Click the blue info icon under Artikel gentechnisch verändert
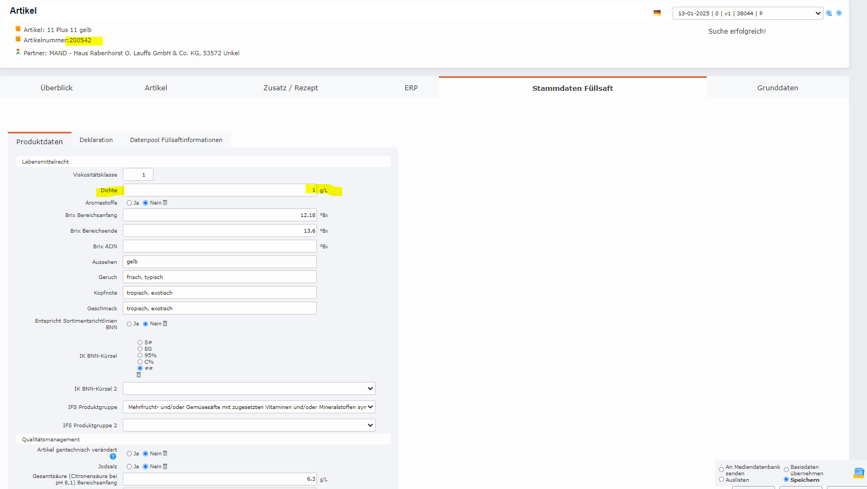This screenshot has width=867, height=489. (113, 457)
